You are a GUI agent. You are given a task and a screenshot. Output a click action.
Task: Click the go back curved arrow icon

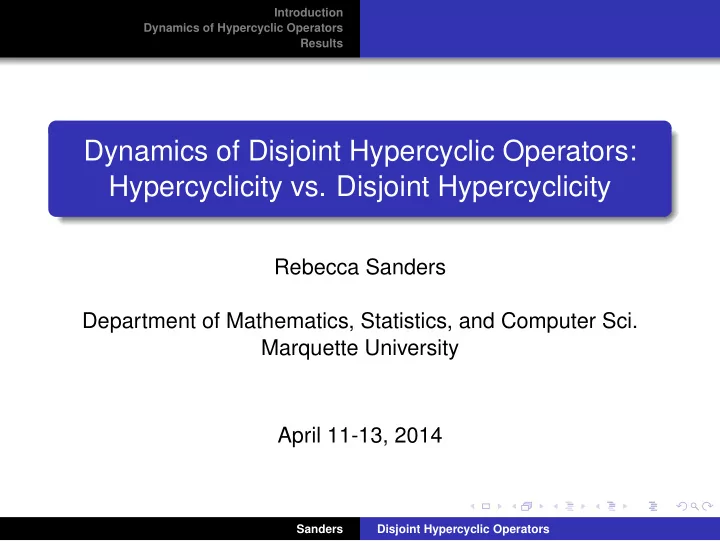pyautogui.click(x=682, y=506)
